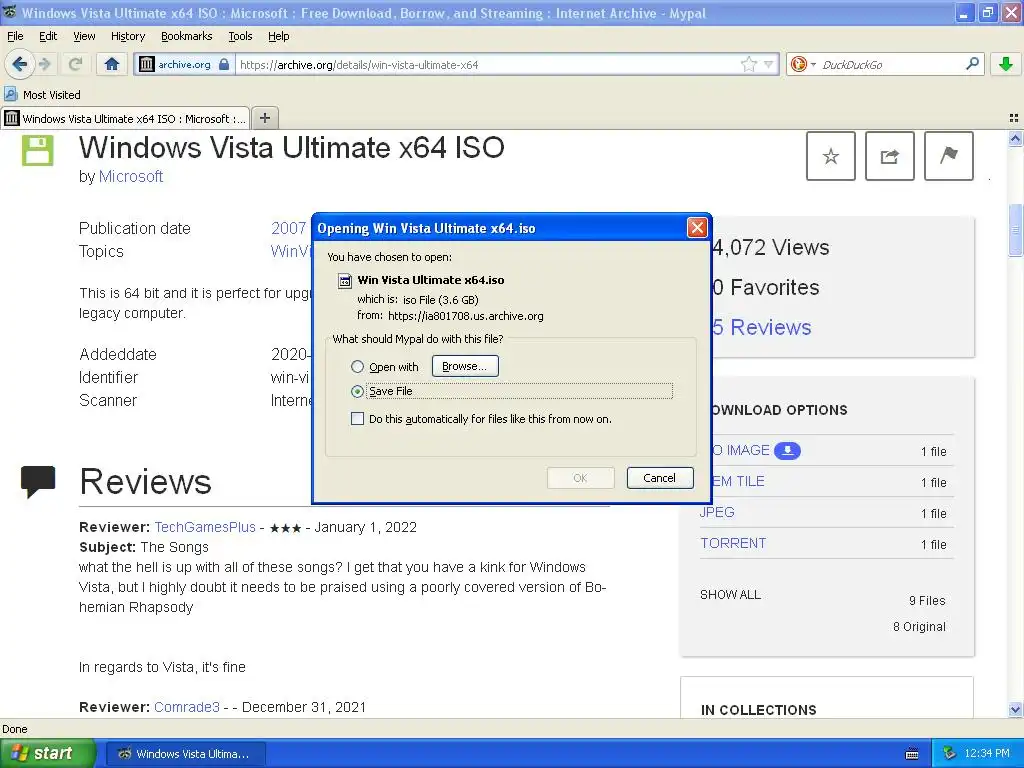Flag this item with the flag icon
This screenshot has height=768, width=1024.
click(949, 156)
